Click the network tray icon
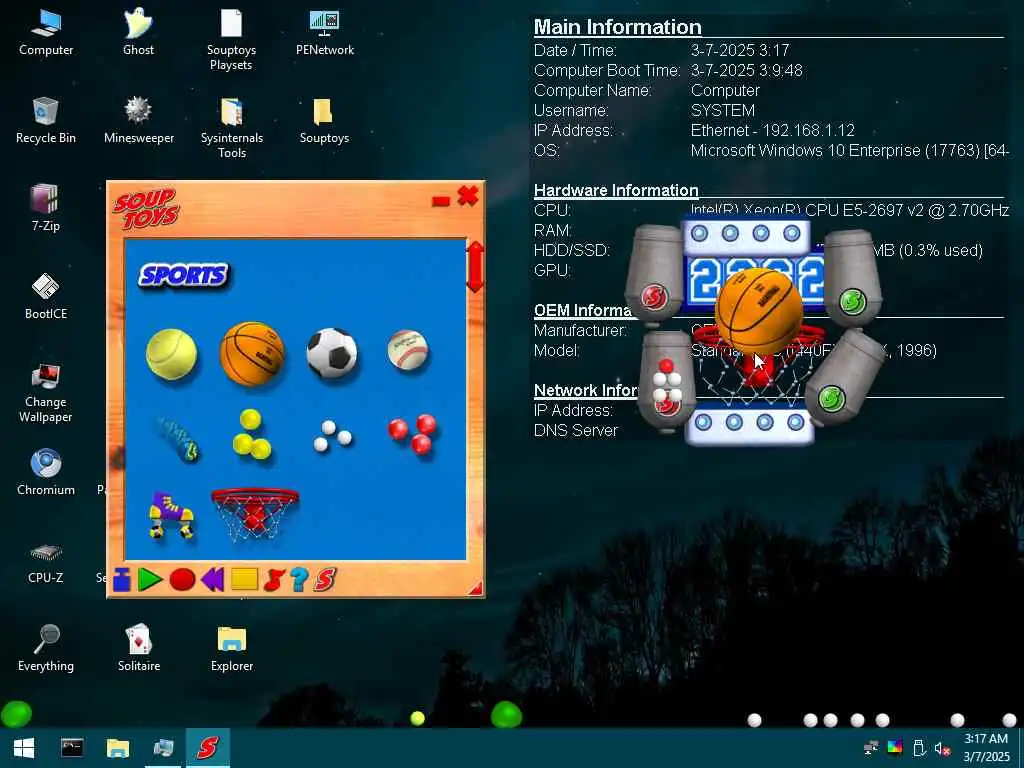The image size is (1024, 768). point(871,748)
